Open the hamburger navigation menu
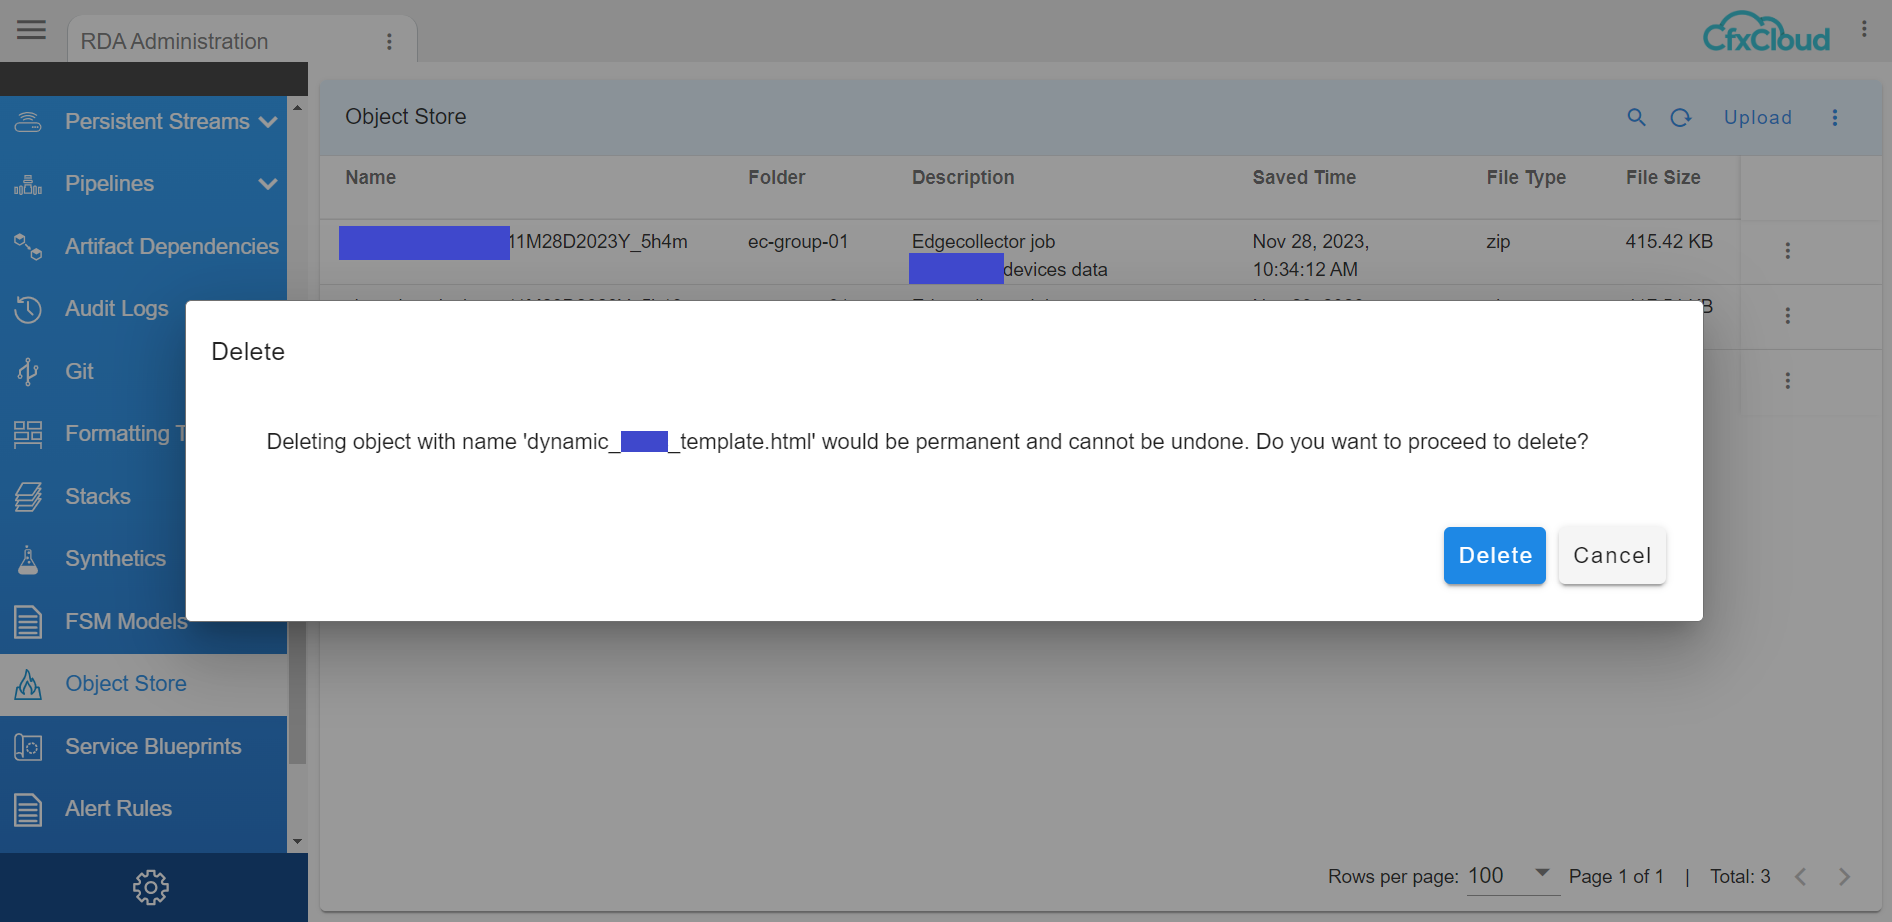This screenshot has height=922, width=1892. (x=32, y=30)
